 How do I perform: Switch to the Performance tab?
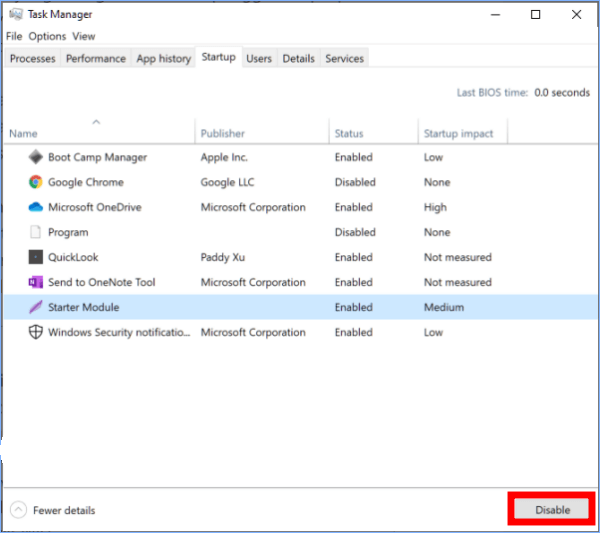pos(96,59)
